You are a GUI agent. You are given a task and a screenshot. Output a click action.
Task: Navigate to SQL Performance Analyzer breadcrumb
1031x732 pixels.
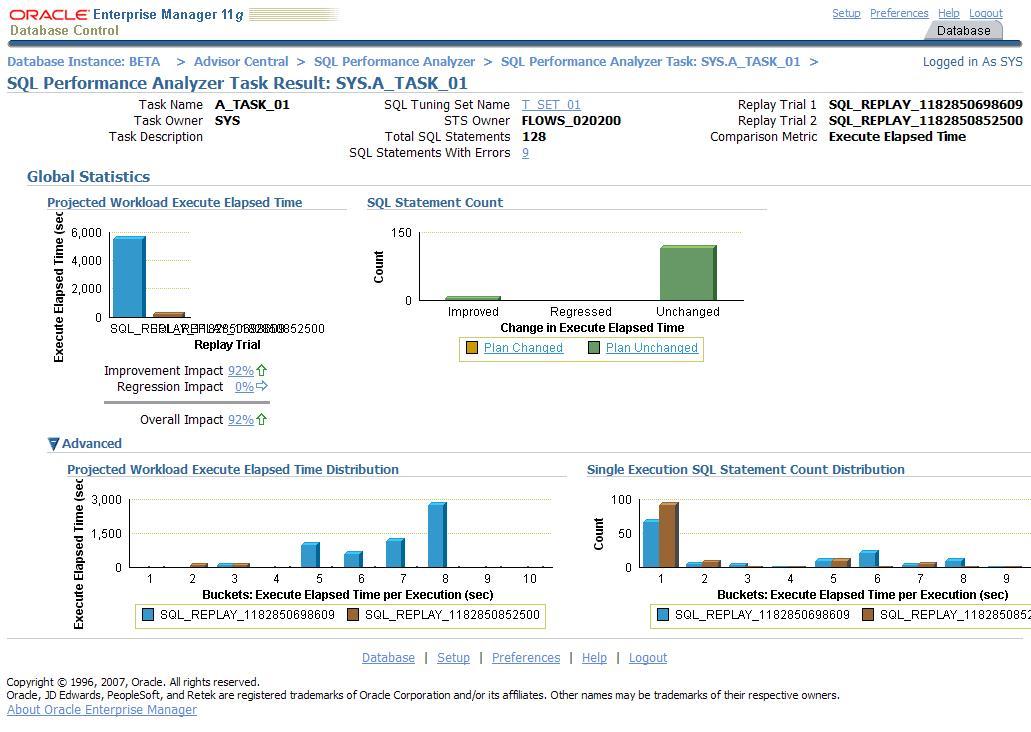tap(394, 62)
